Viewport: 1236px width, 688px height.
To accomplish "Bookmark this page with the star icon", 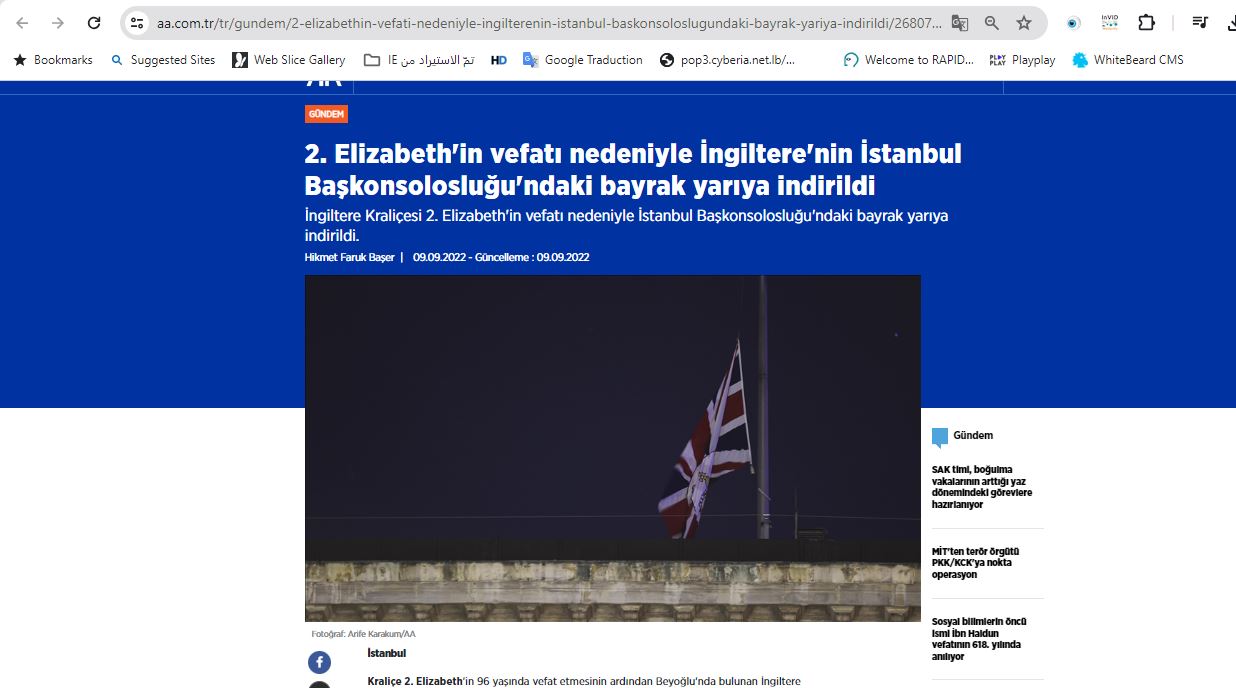I will [1024, 23].
